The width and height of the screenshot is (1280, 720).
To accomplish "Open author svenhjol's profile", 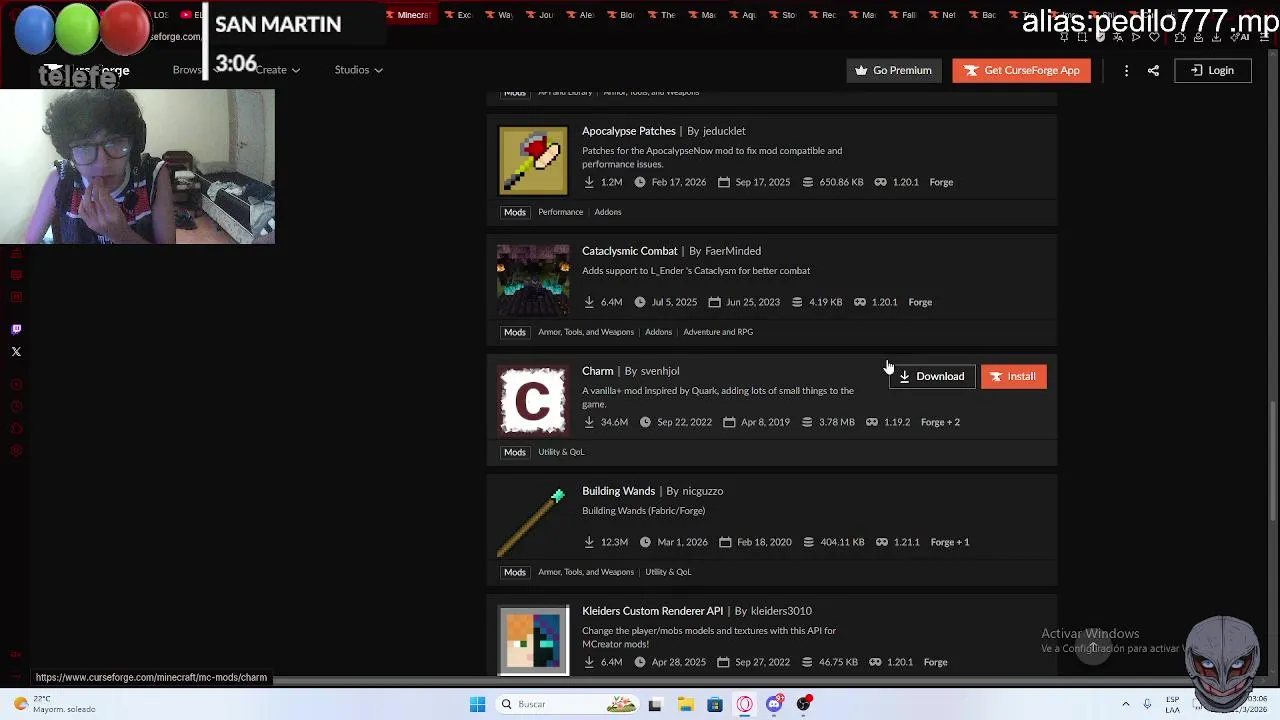I will [x=660, y=371].
